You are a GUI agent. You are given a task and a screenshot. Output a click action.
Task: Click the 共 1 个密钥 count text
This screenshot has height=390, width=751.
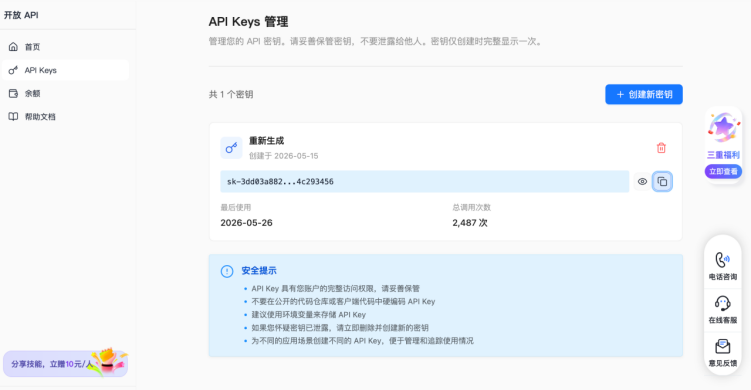[x=231, y=94]
